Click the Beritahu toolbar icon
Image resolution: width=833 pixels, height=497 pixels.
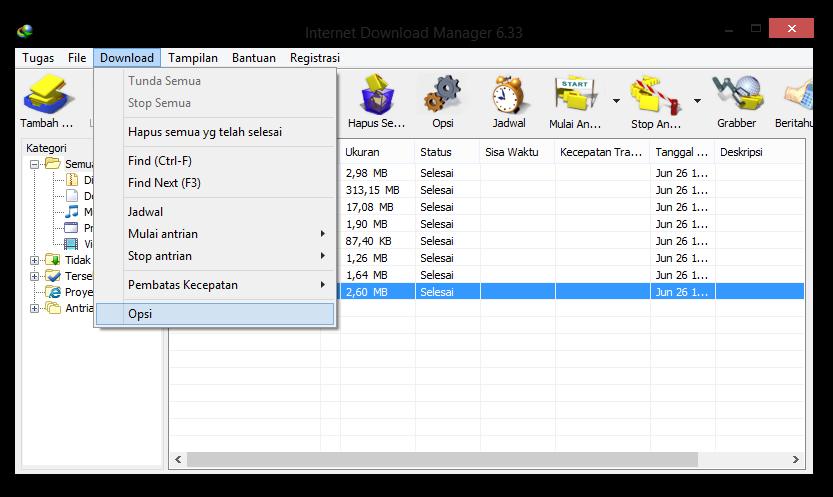(x=800, y=95)
